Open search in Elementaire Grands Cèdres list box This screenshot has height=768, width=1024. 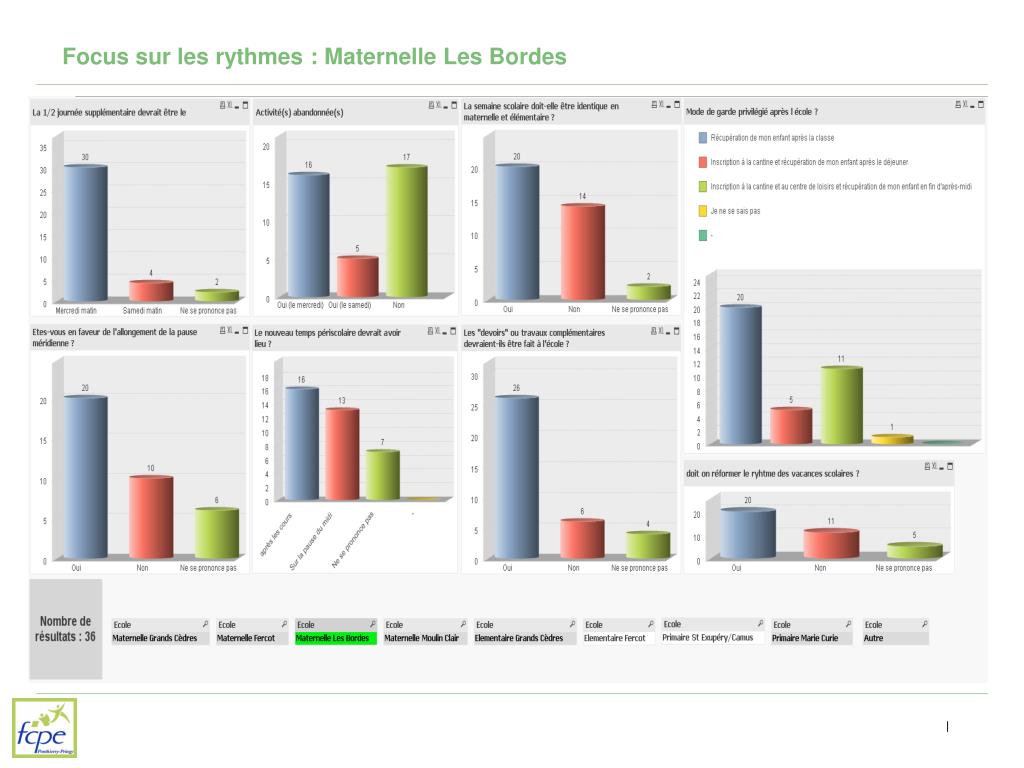(572, 624)
